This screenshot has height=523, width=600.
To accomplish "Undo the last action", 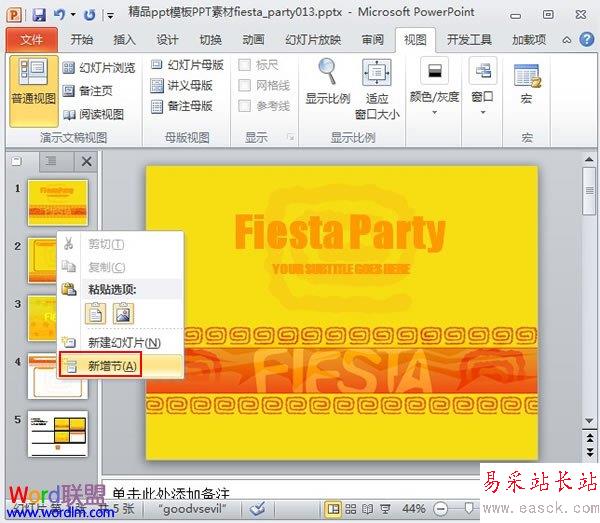I will pos(60,15).
